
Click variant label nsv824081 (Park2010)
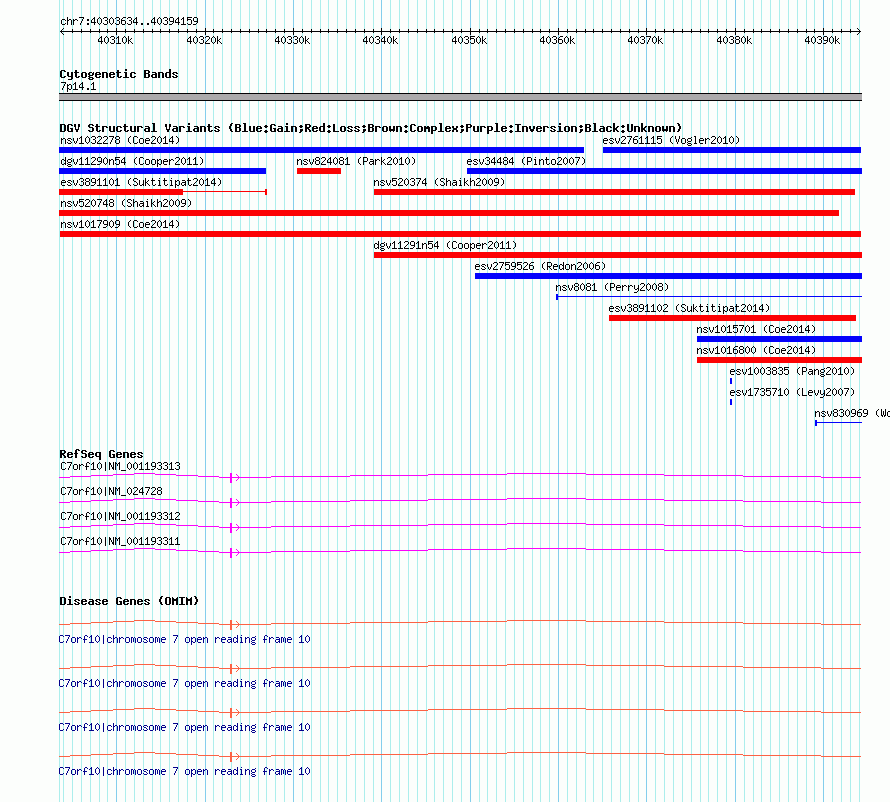(x=356, y=162)
